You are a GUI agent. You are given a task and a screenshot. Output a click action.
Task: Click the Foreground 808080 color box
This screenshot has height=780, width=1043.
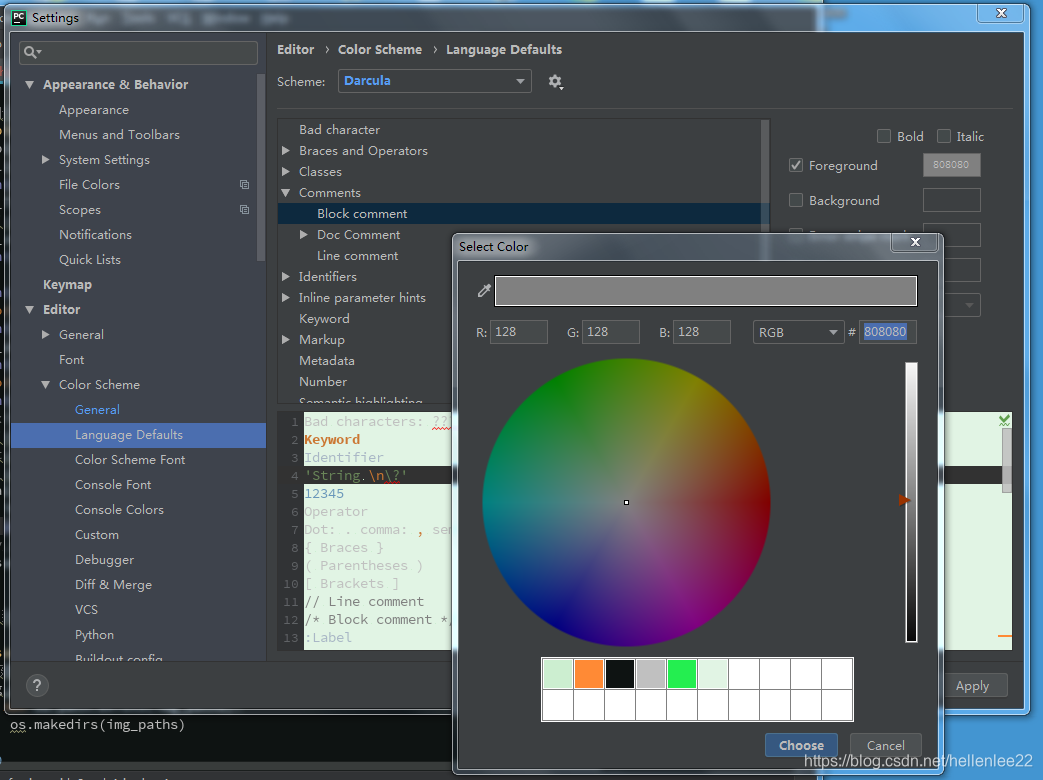click(951, 165)
